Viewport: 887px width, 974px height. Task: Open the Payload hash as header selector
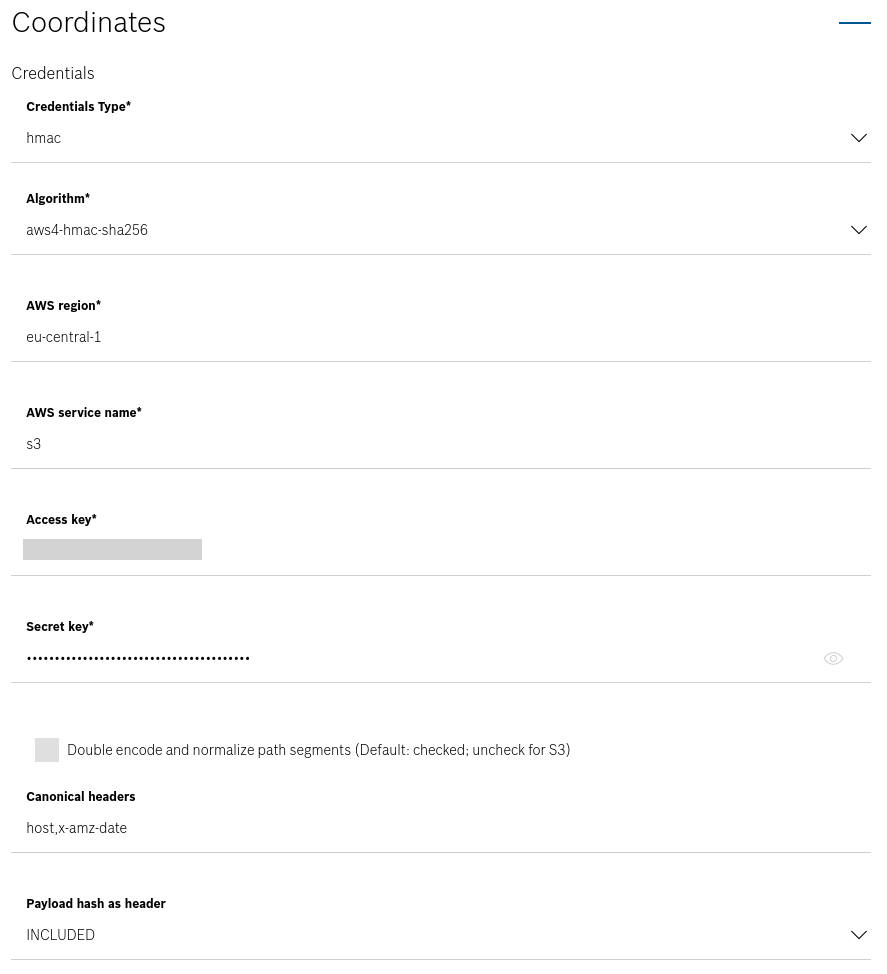(440, 934)
